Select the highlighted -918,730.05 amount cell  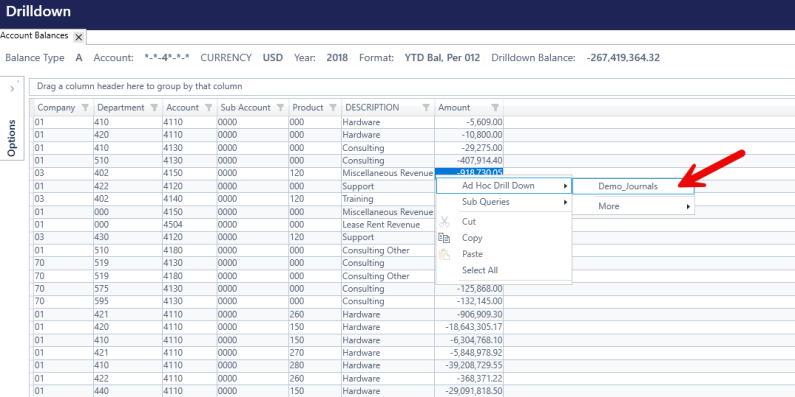(469, 173)
